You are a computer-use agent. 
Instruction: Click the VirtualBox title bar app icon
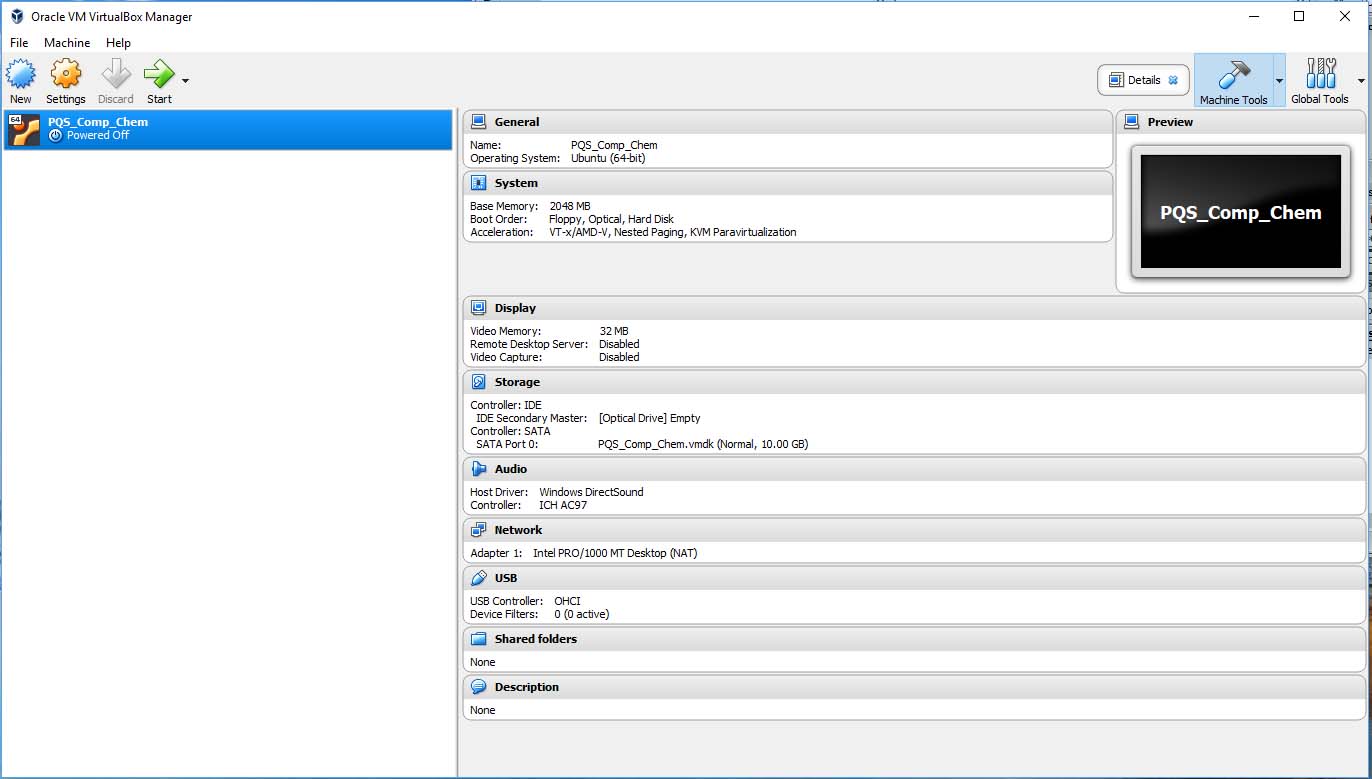17,16
